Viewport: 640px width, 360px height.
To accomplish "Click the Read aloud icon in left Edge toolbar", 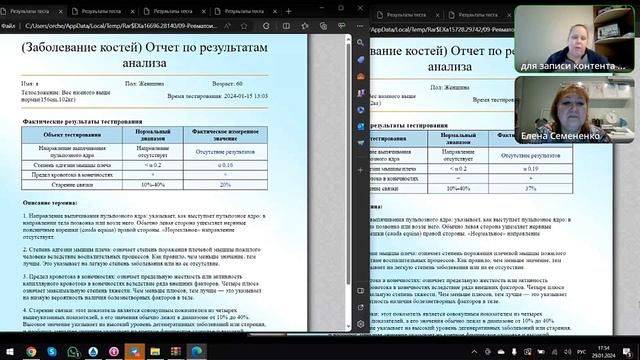I will pyautogui.click(x=227, y=26).
